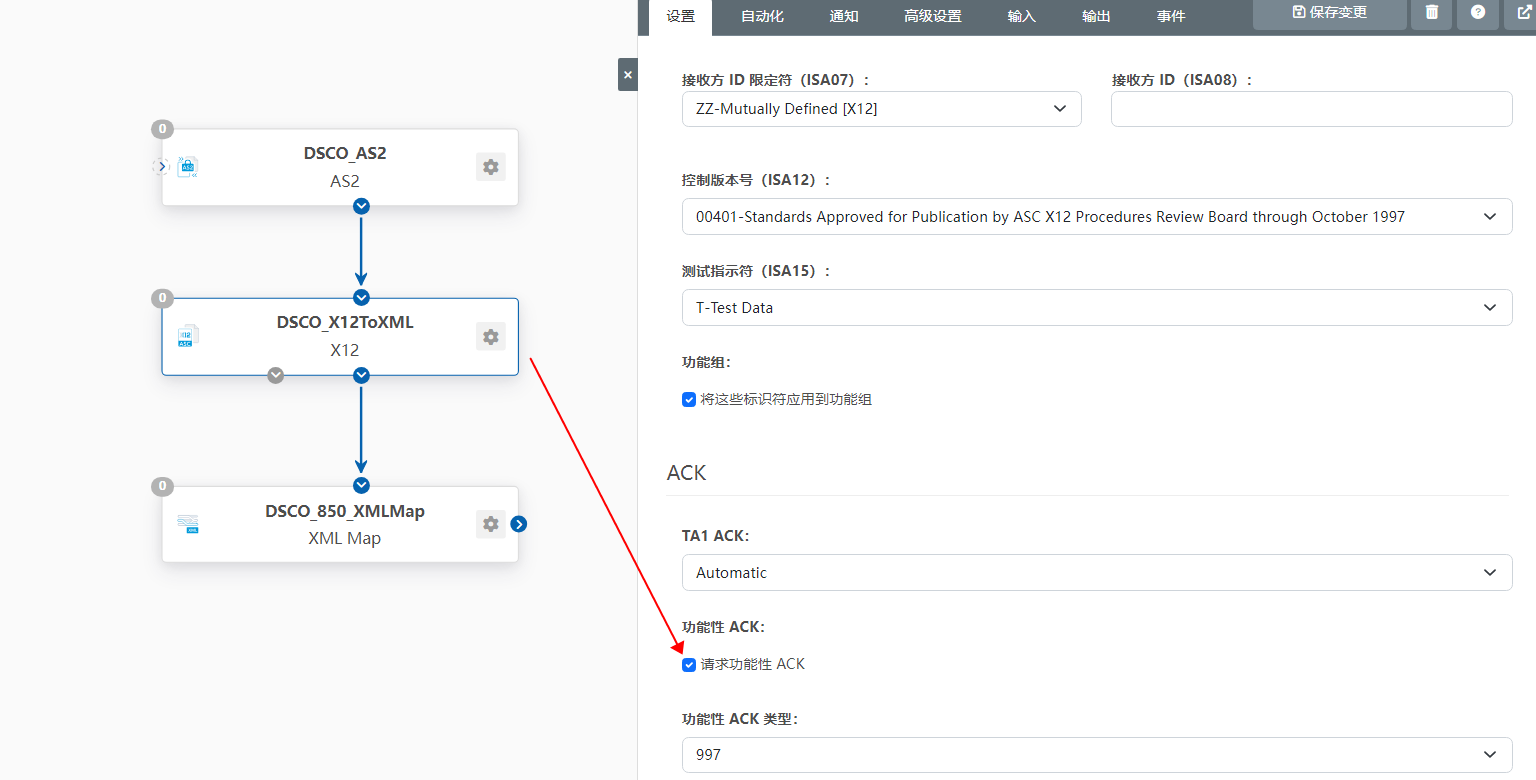Click the X12 connector type icon
Viewport: 1536px width, 780px height.
point(187,336)
